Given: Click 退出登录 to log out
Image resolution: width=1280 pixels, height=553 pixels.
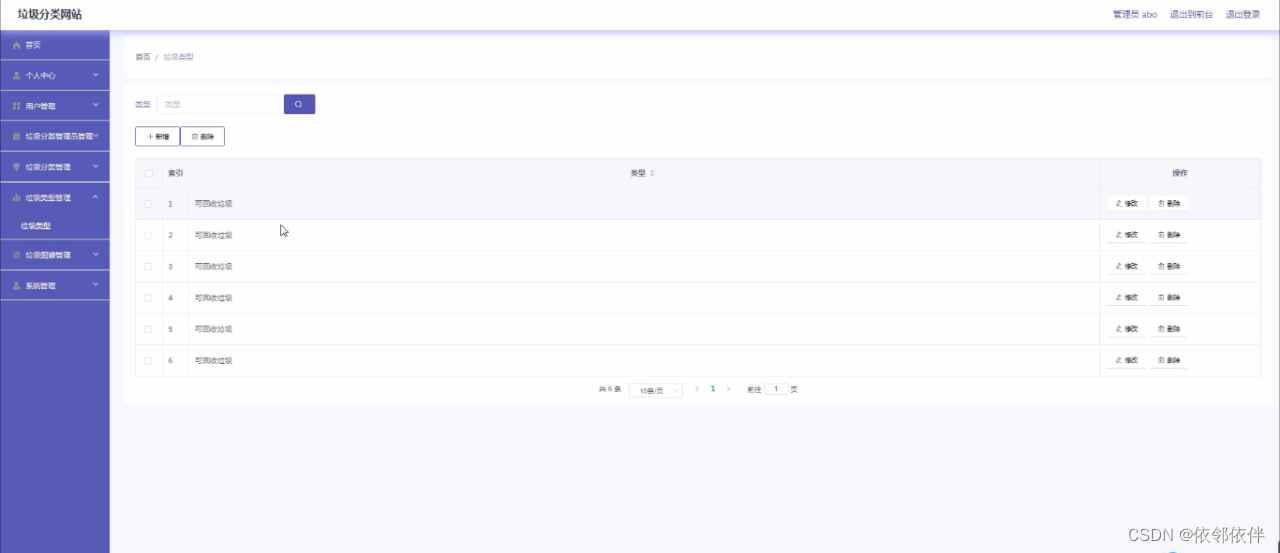Looking at the screenshot, I should [x=1243, y=15].
